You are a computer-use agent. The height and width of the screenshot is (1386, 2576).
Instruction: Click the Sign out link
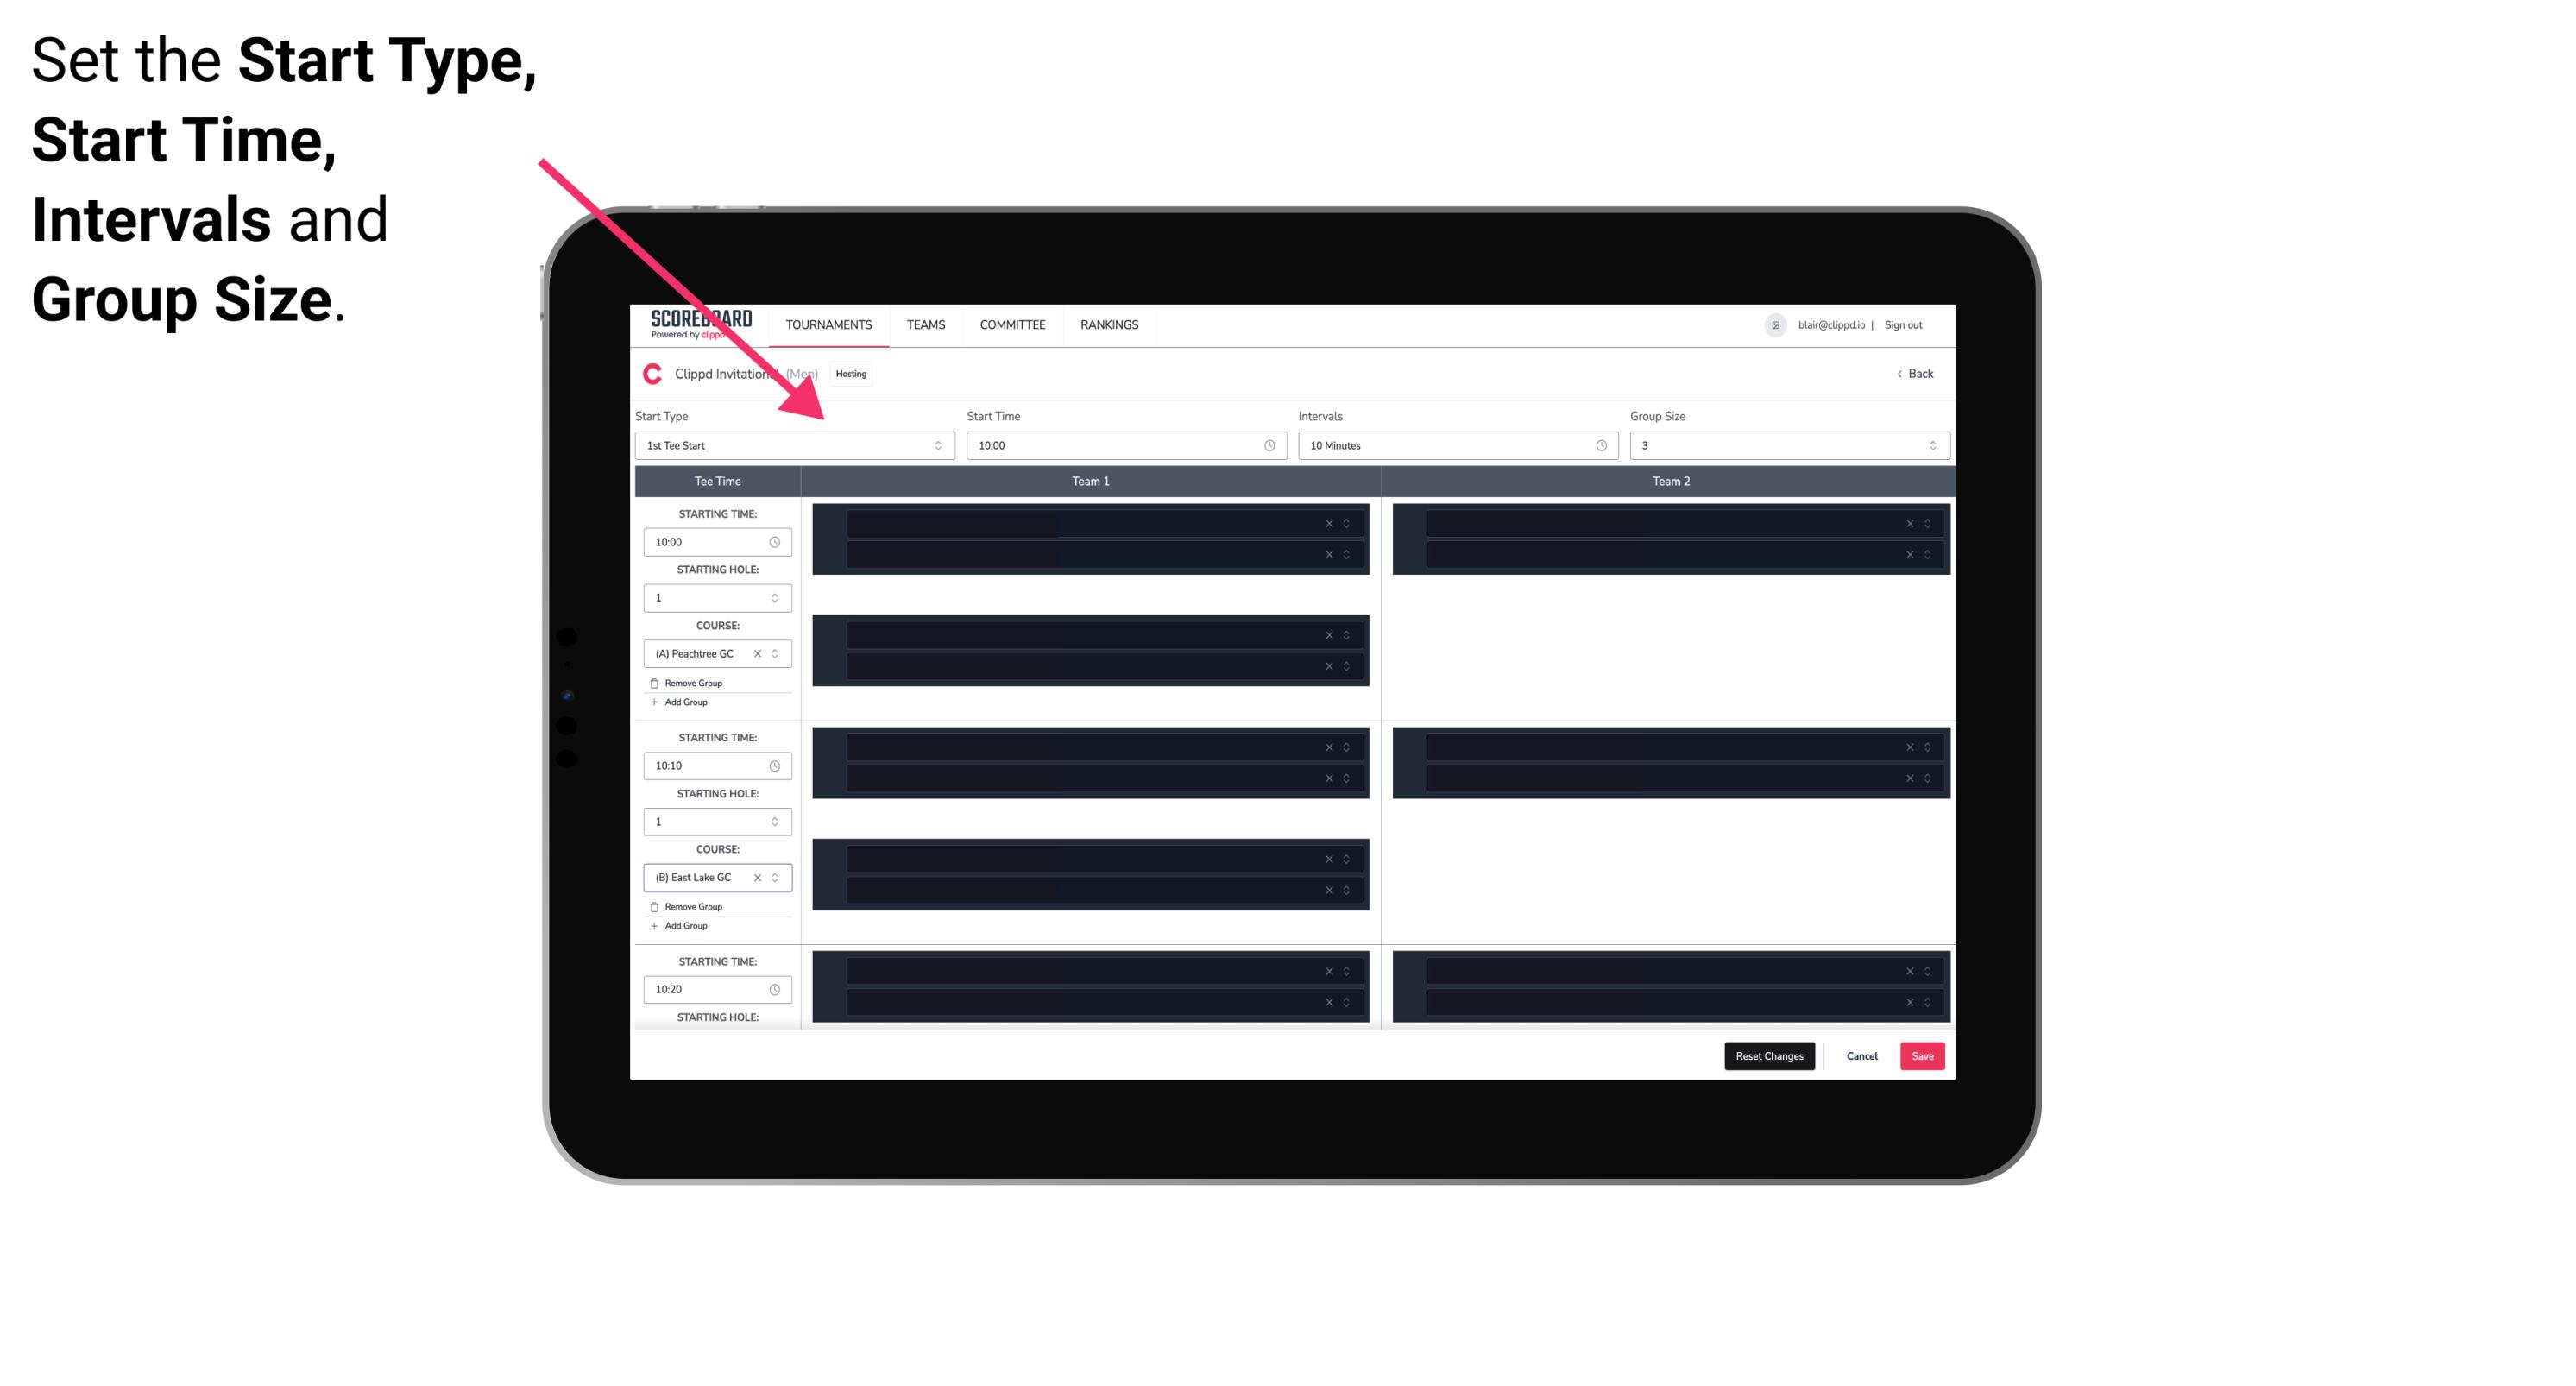(1909, 324)
